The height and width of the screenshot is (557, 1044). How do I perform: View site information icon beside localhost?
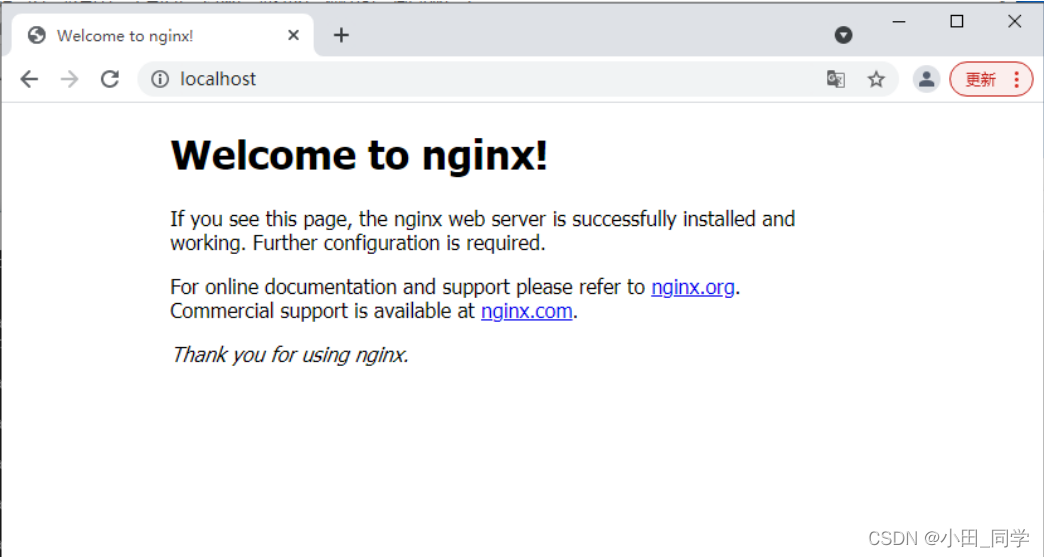160,79
